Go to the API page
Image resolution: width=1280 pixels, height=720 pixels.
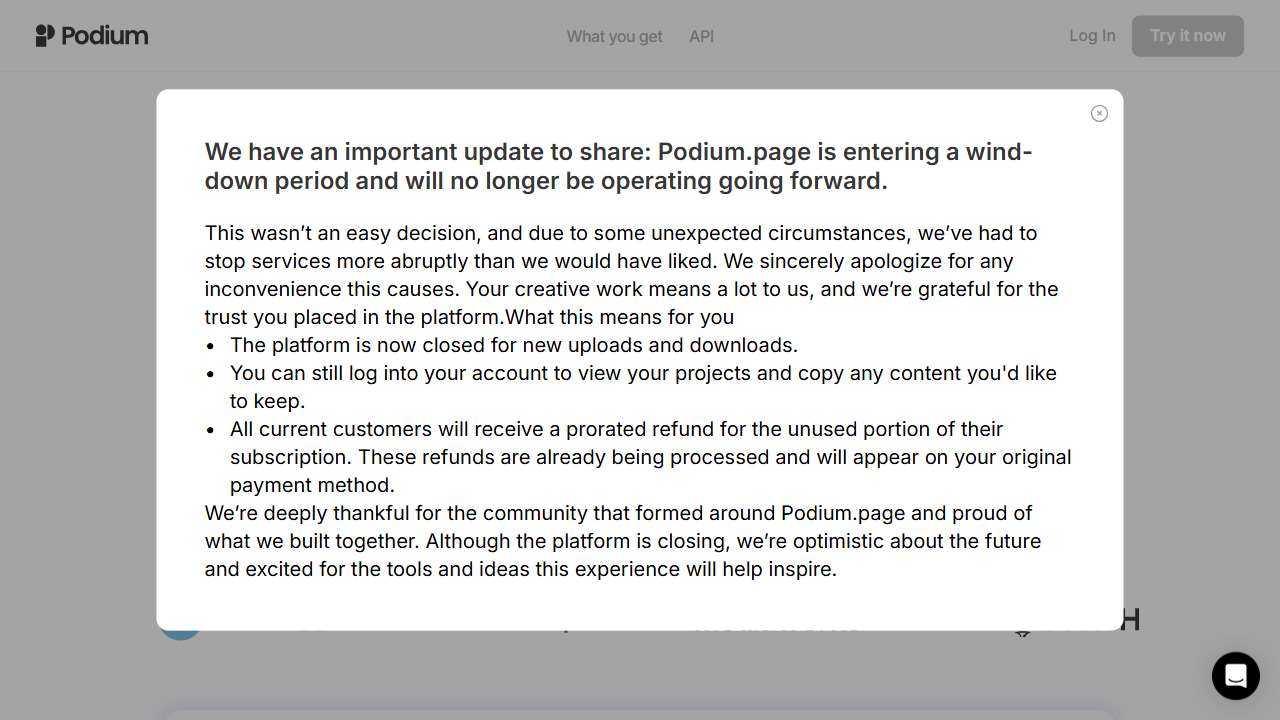[x=701, y=37]
